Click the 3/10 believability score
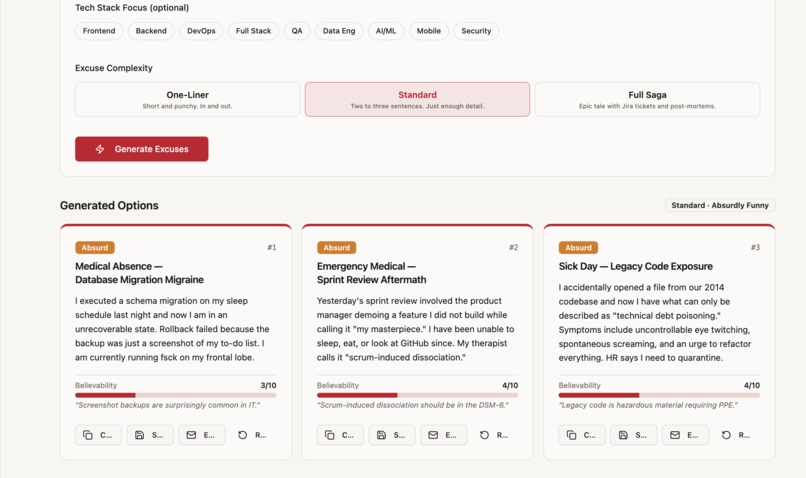806x478 pixels. [268, 385]
